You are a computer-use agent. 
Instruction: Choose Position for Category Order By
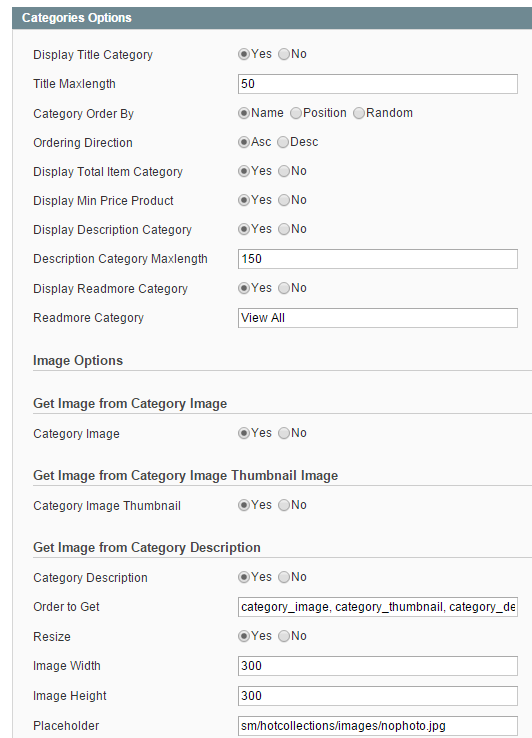(296, 113)
